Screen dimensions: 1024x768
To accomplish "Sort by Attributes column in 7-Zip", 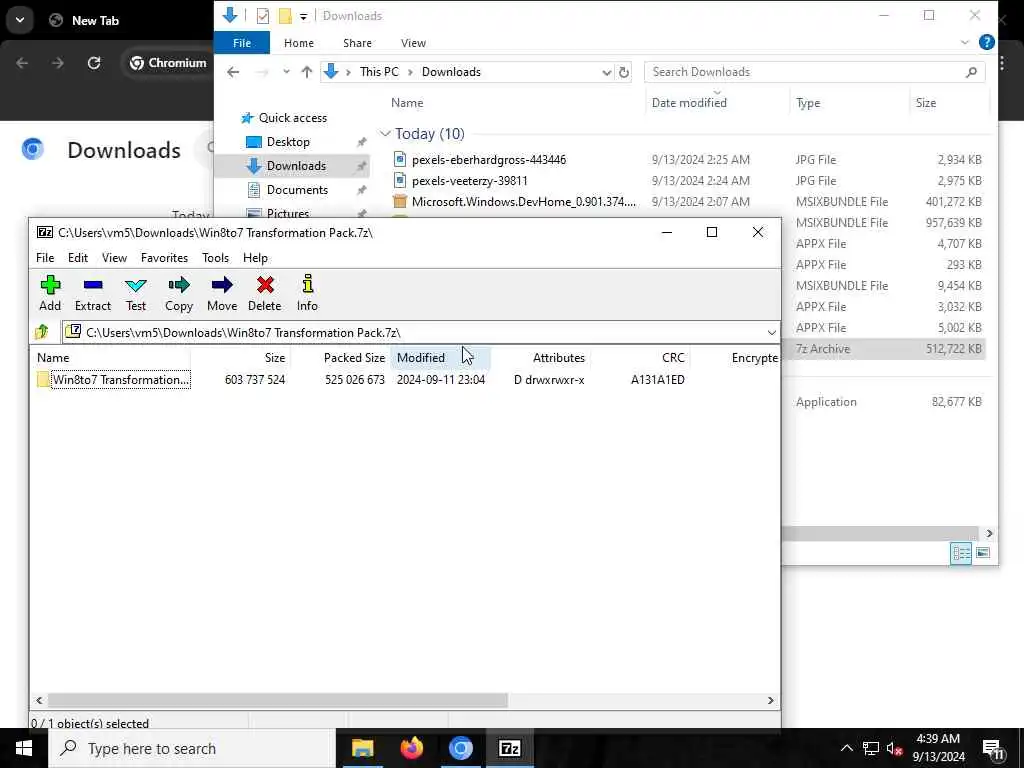I will point(540,358).
